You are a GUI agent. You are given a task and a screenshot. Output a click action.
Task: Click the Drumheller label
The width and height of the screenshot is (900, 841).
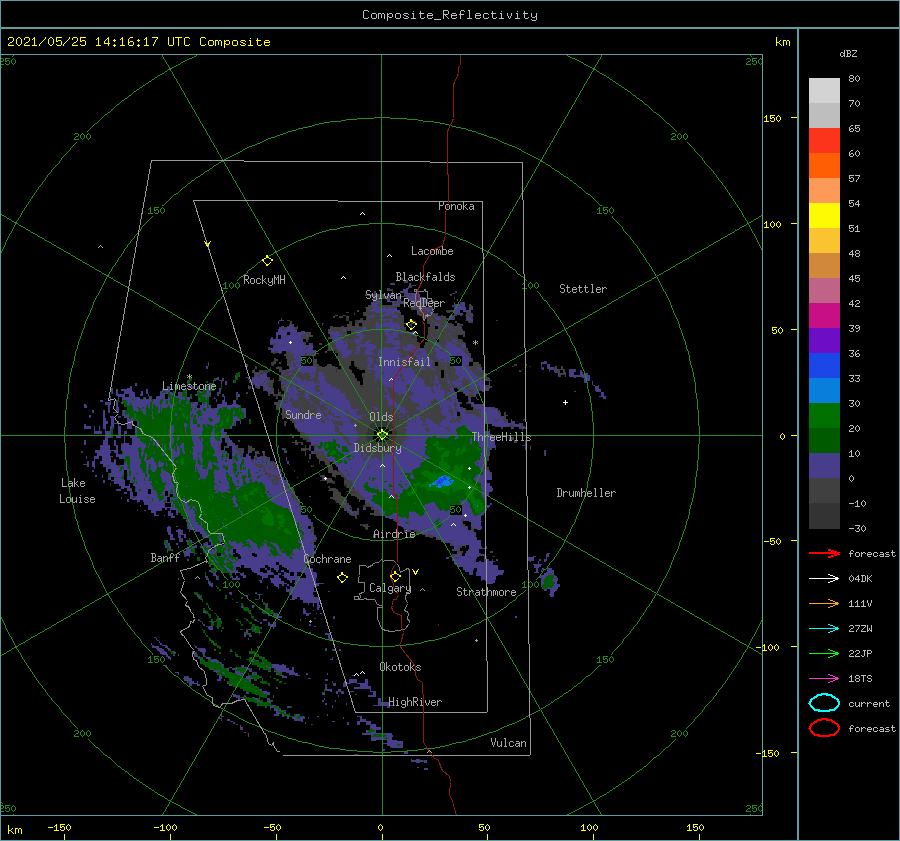pyautogui.click(x=586, y=493)
